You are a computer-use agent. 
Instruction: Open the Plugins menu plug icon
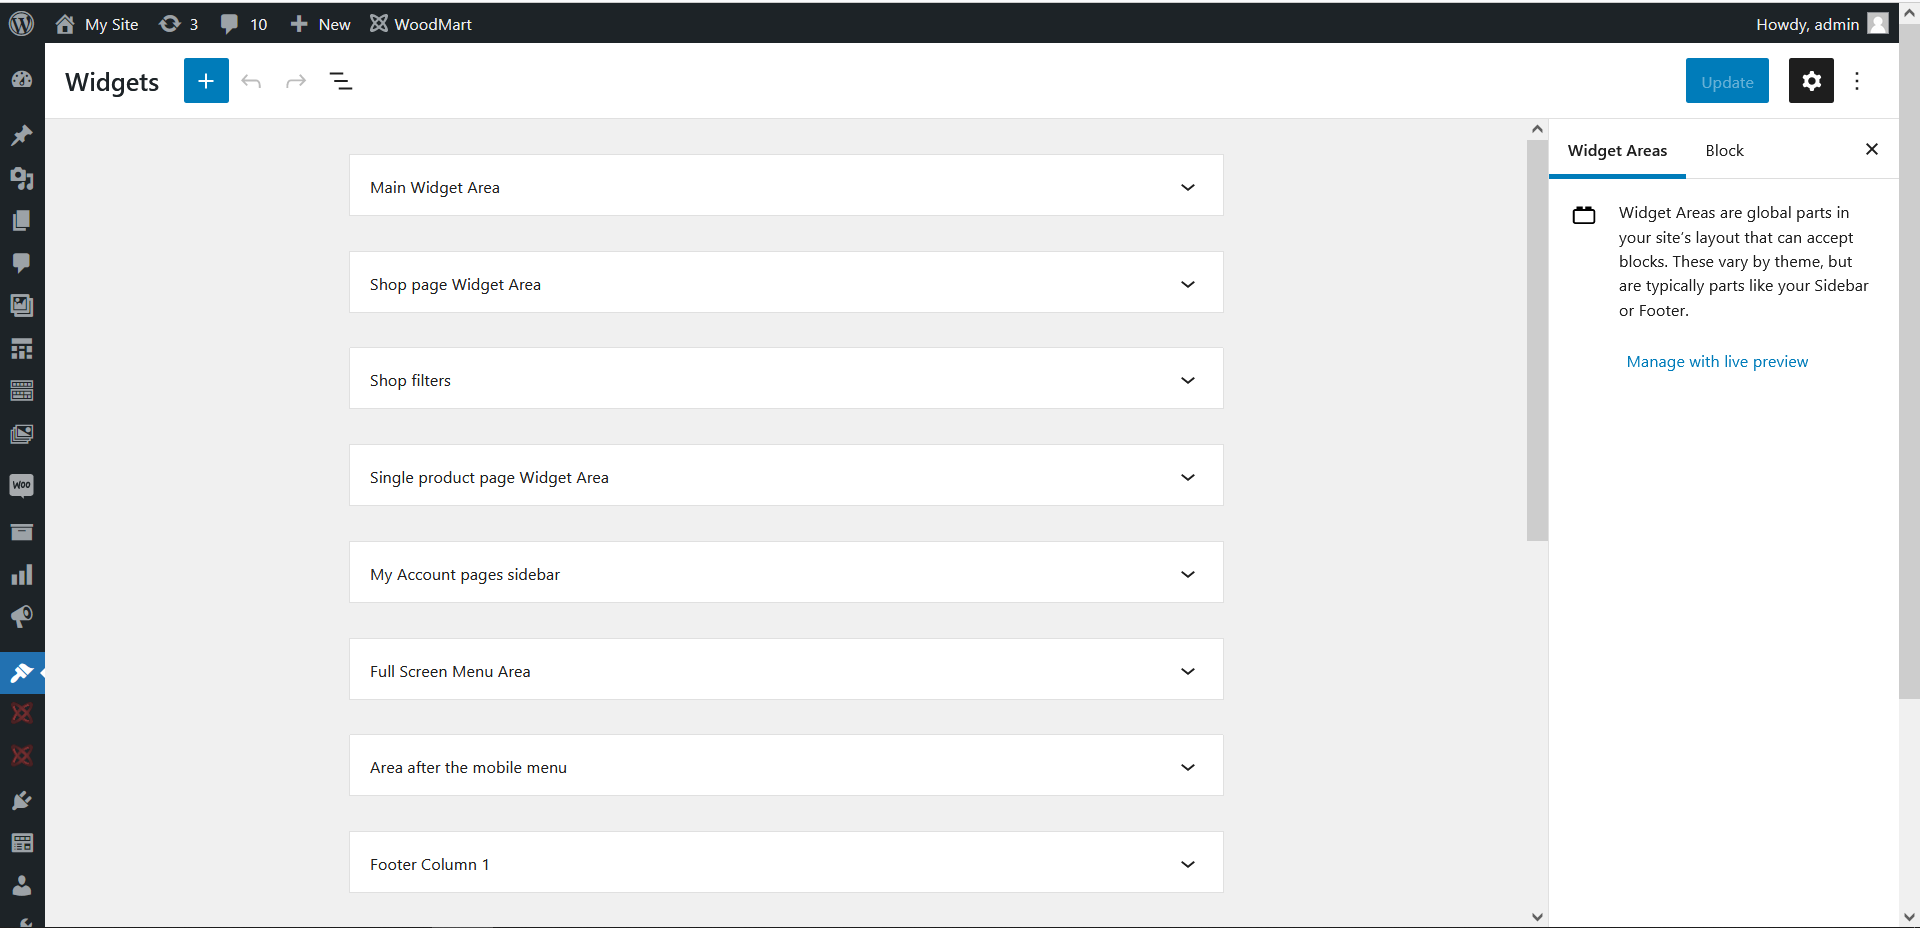22,800
